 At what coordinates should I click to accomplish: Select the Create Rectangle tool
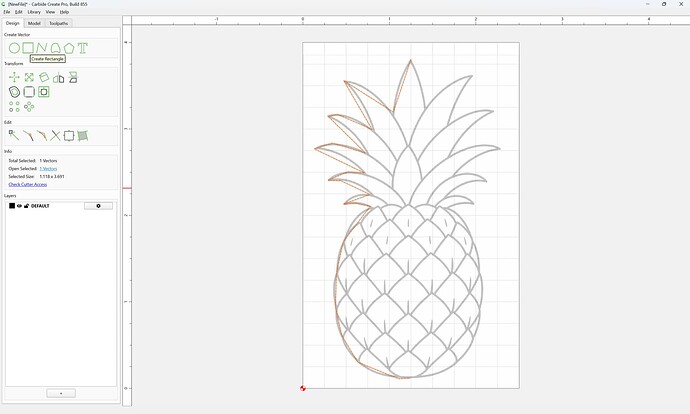[28, 48]
